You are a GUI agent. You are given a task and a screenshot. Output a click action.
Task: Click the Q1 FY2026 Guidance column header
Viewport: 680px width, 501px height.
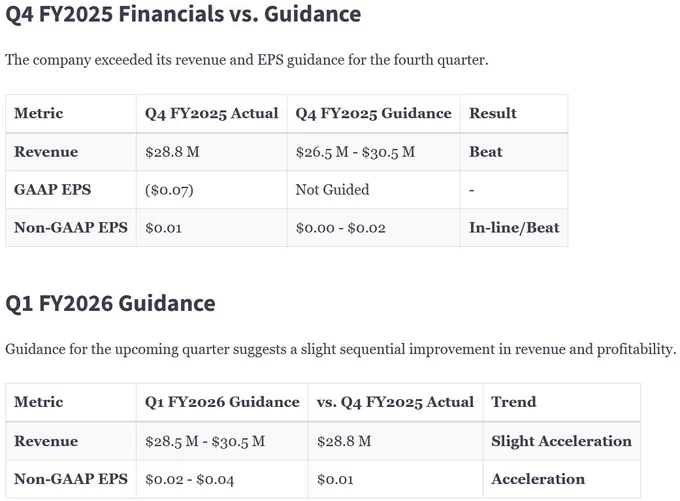pyautogui.click(x=222, y=402)
